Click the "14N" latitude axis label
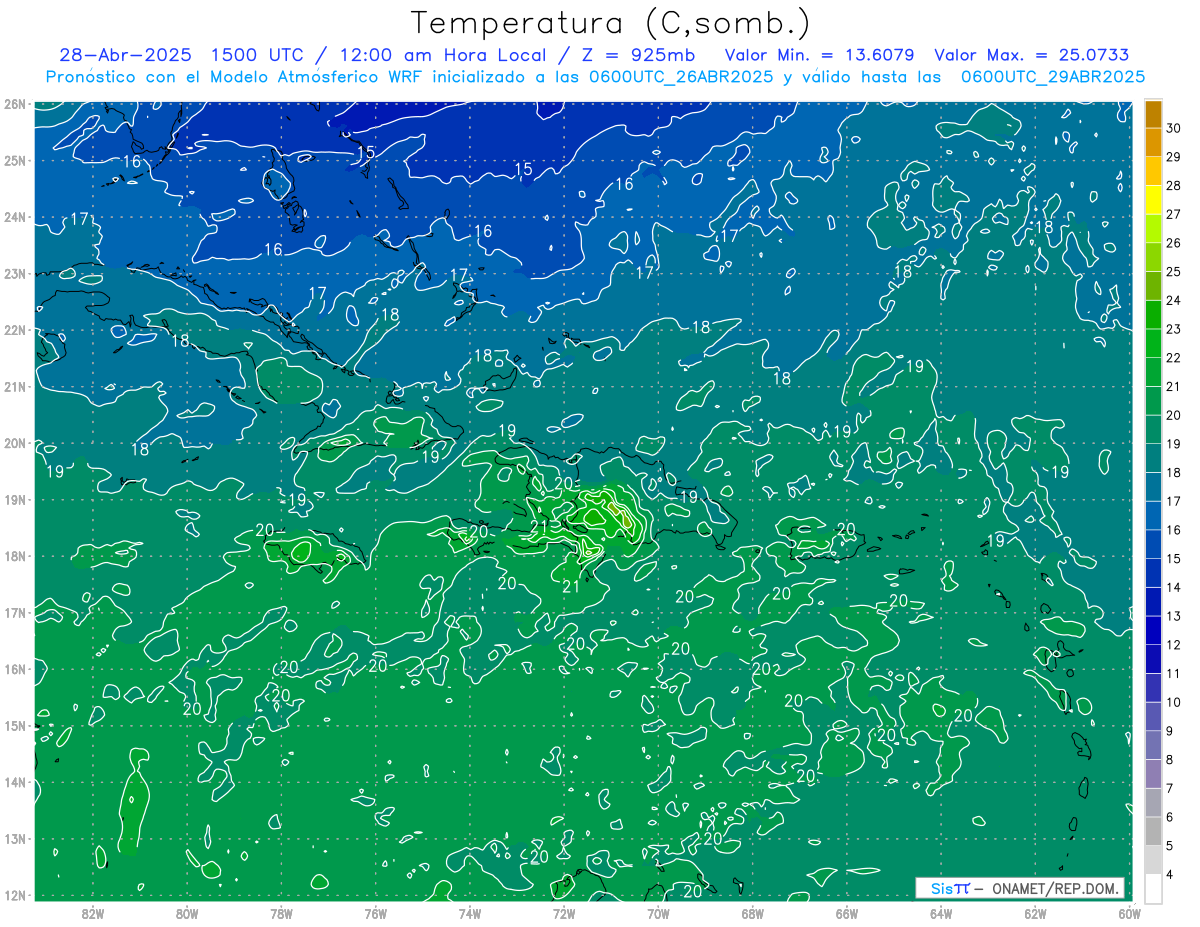The image size is (1200, 927). point(14,782)
